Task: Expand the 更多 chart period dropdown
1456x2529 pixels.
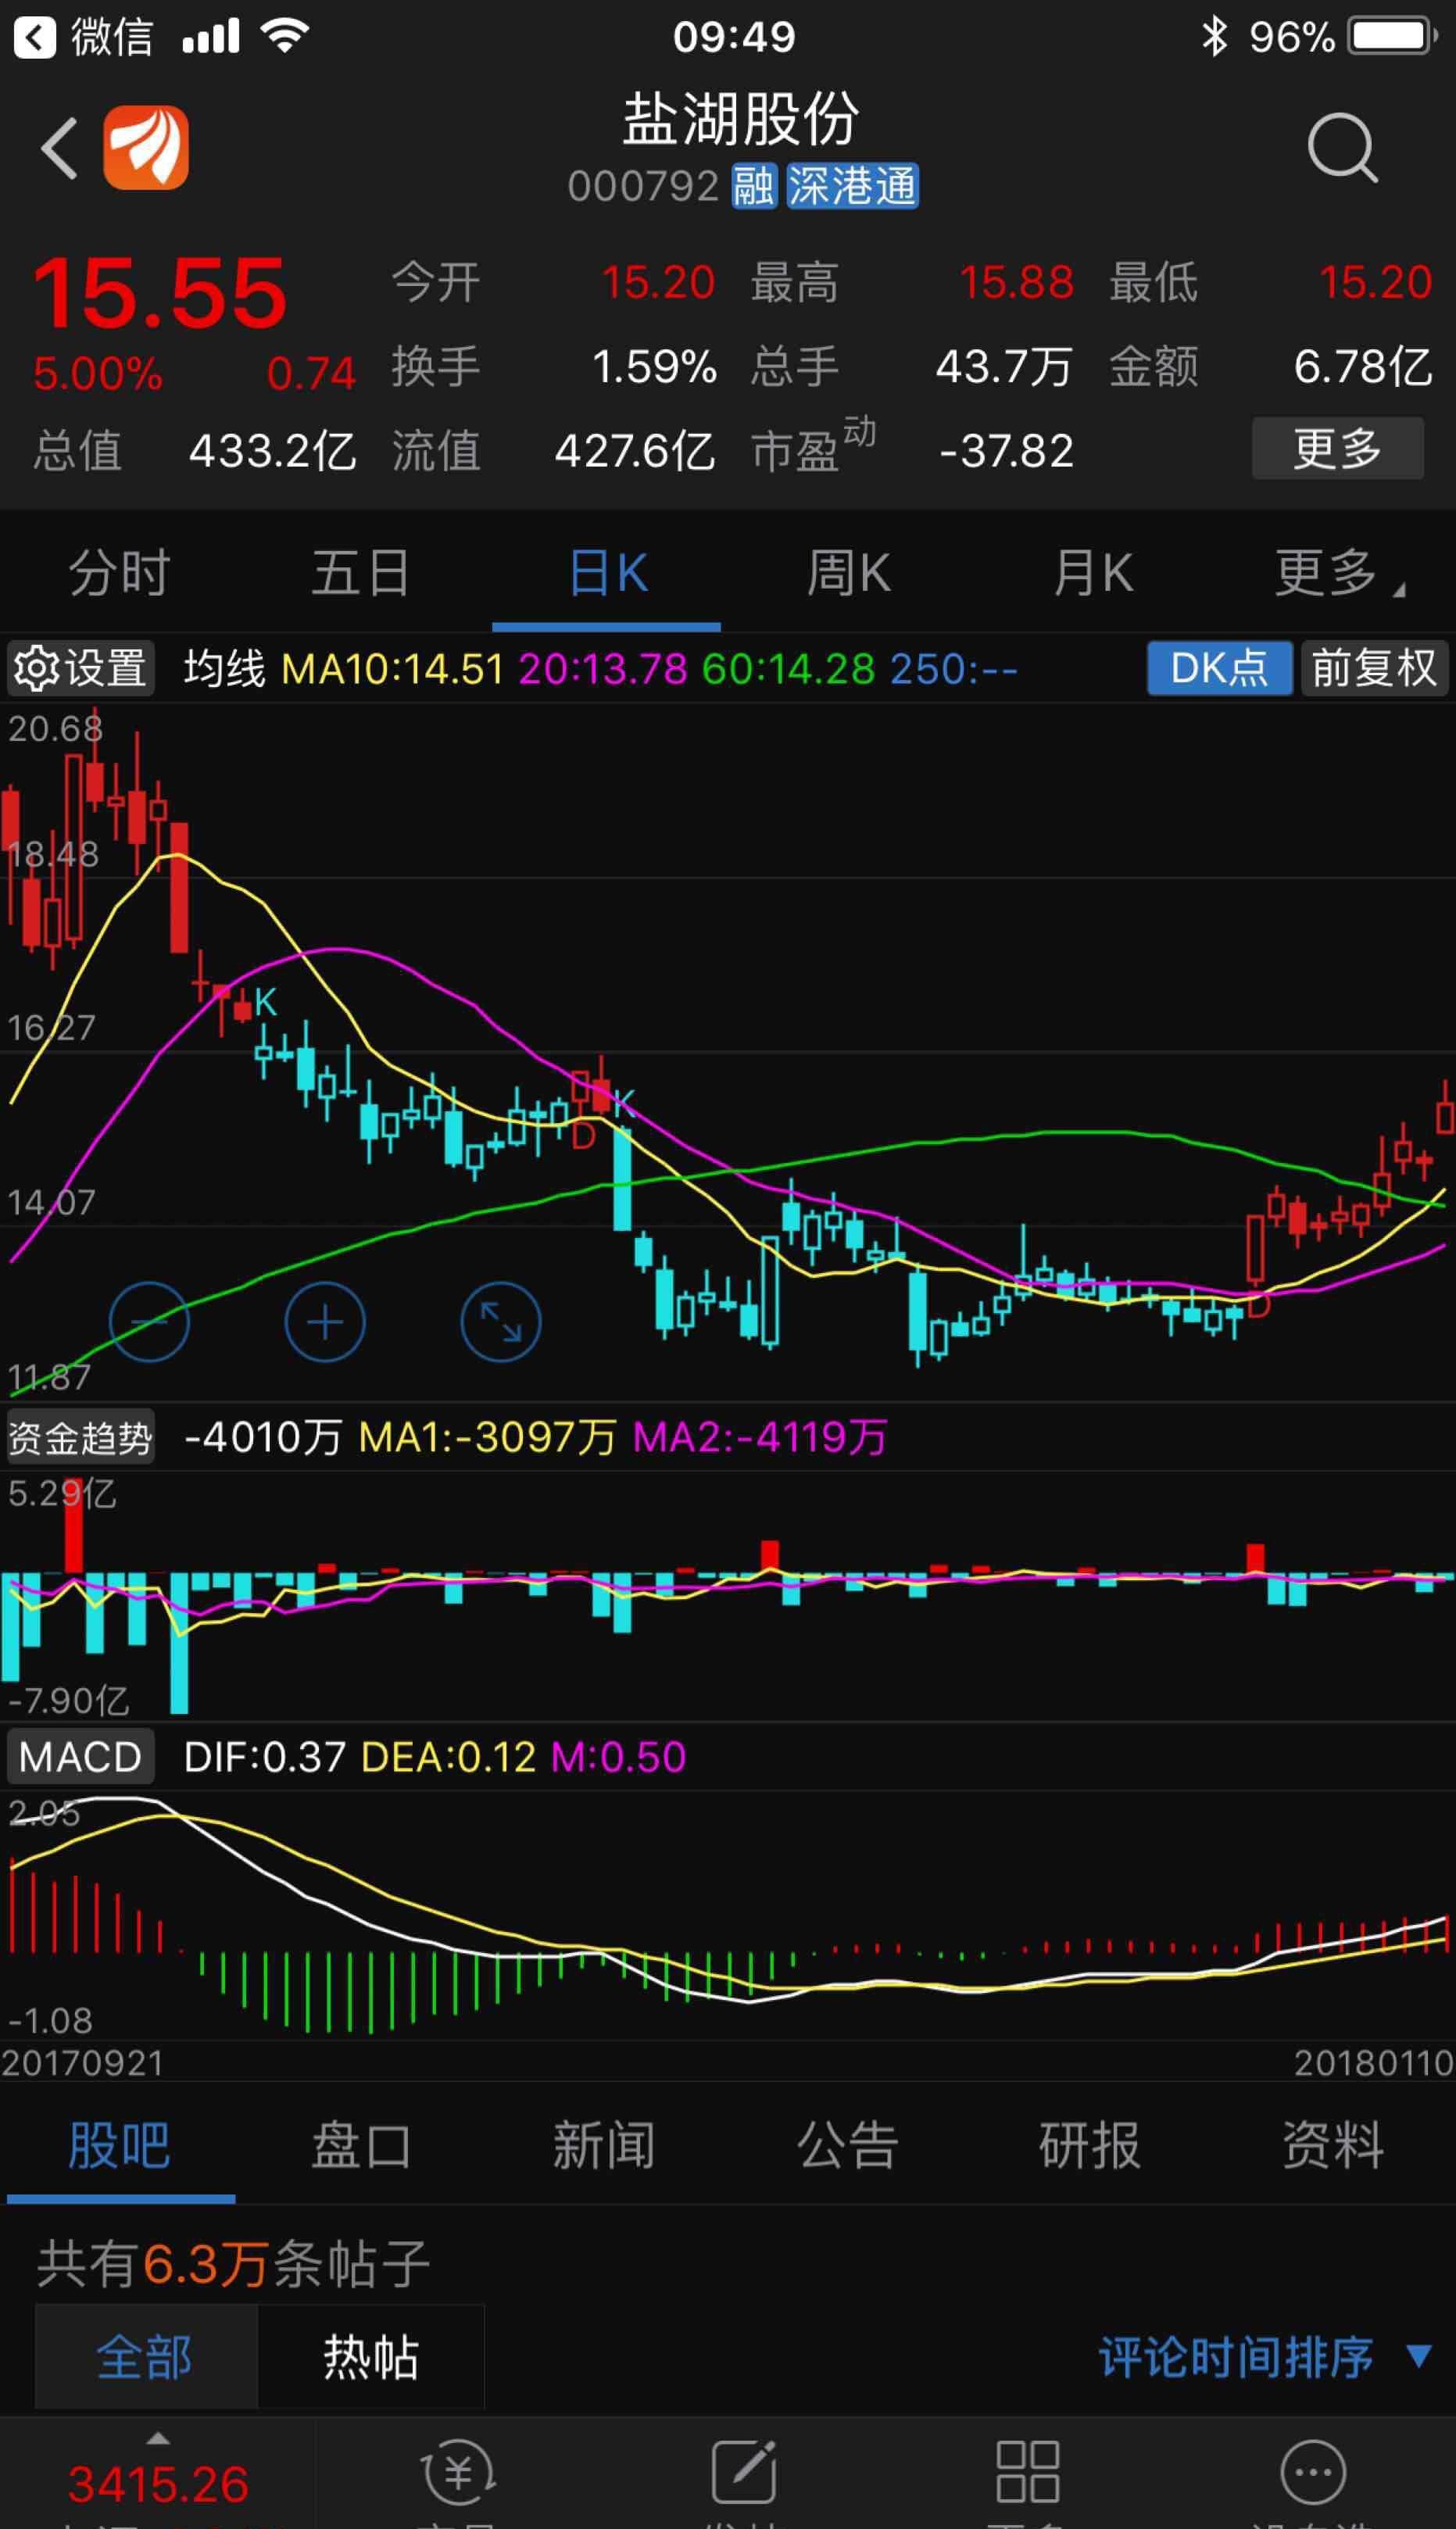Action: [1339, 573]
